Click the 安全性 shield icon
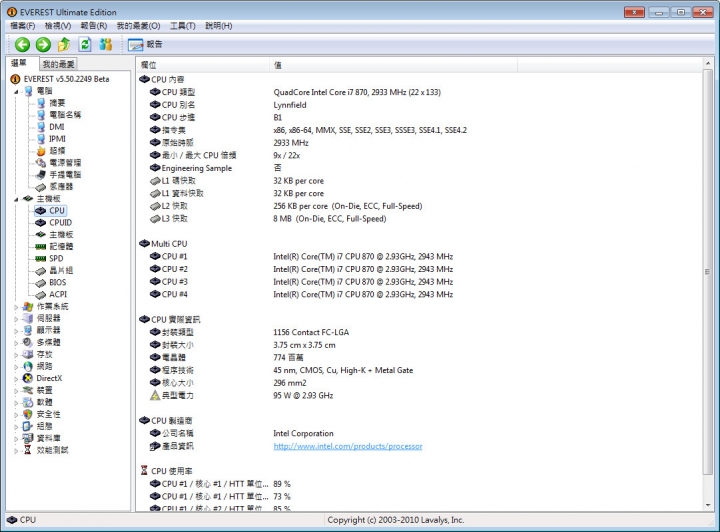720x532 pixels. [x=28, y=414]
